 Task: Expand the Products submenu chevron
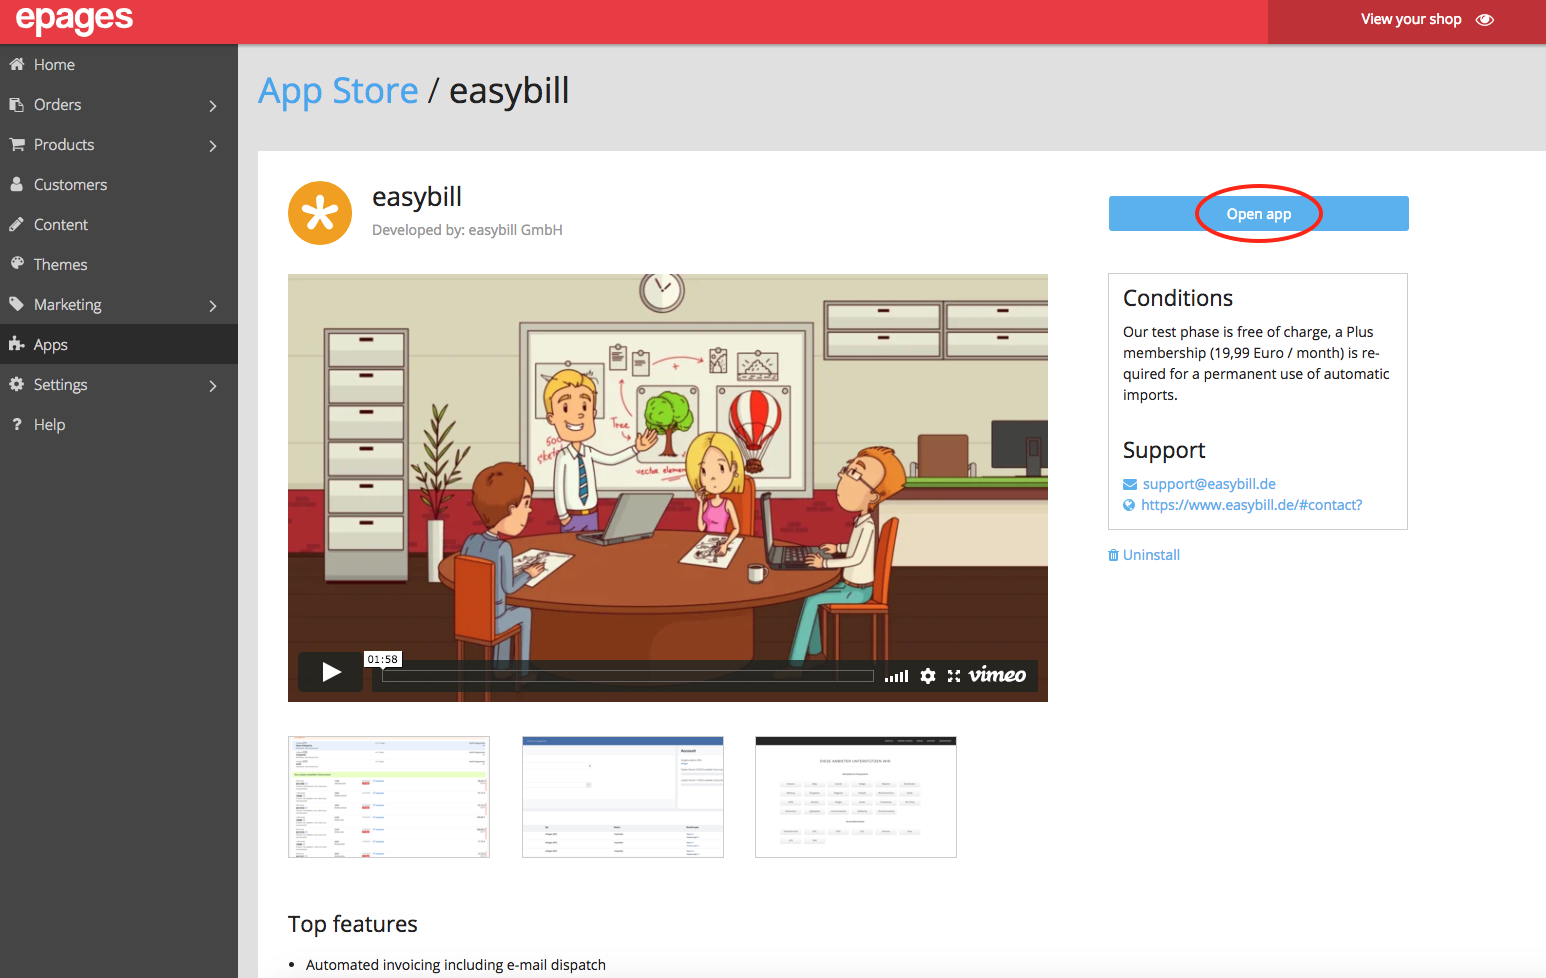[x=213, y=145]
